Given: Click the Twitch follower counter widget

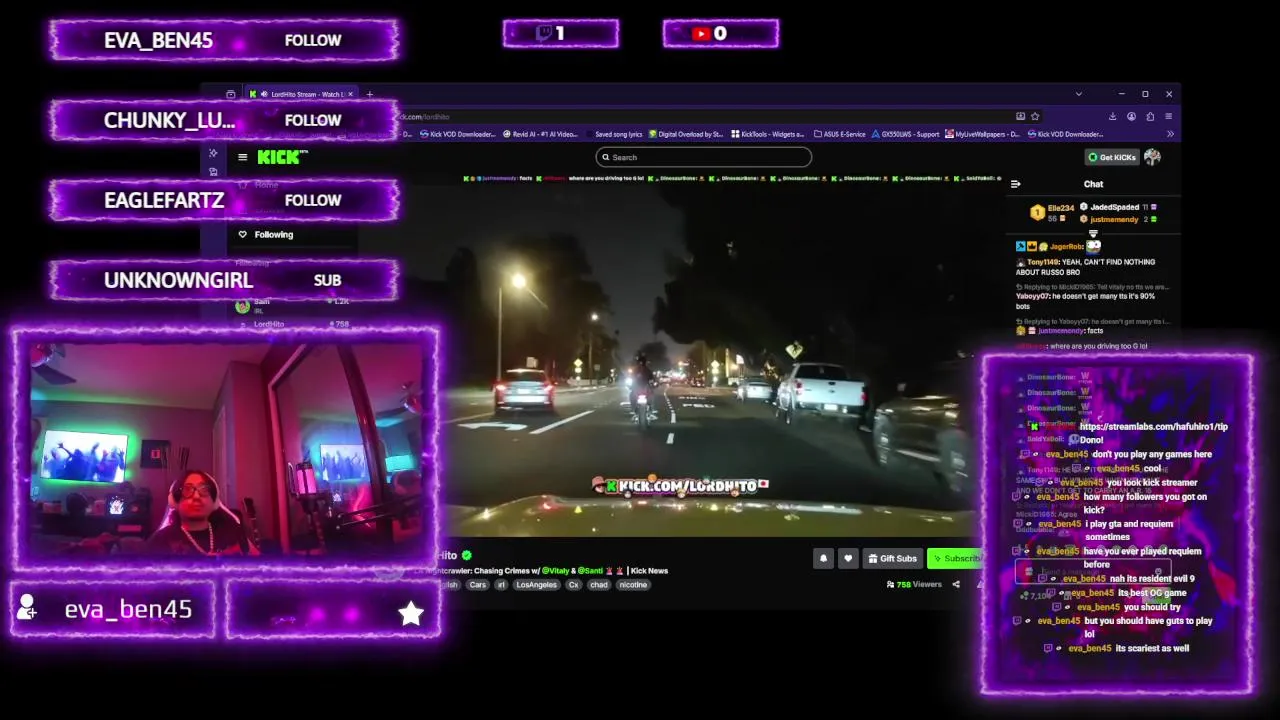Looking at the screenshot, I should tap(561, 34).
